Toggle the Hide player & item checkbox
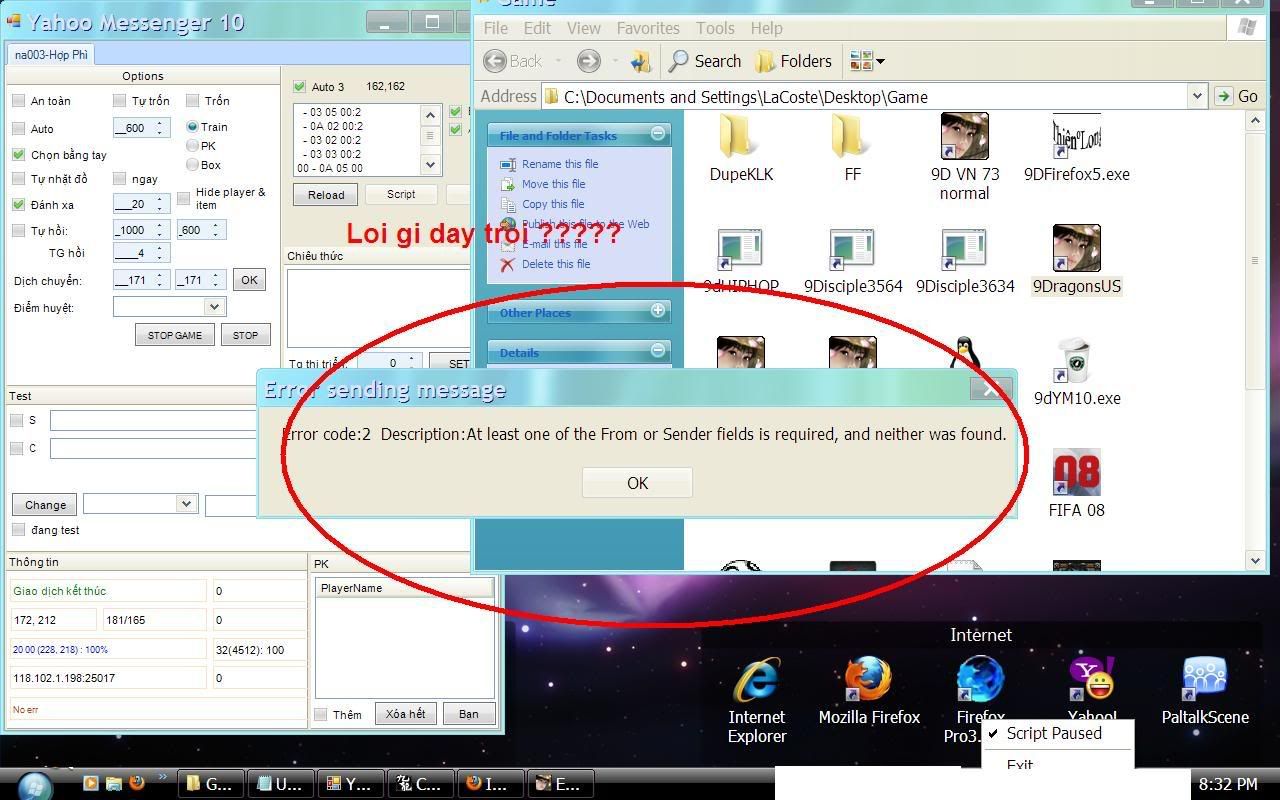This screenshot has width=1280, height=800. (x=183, y=199)
